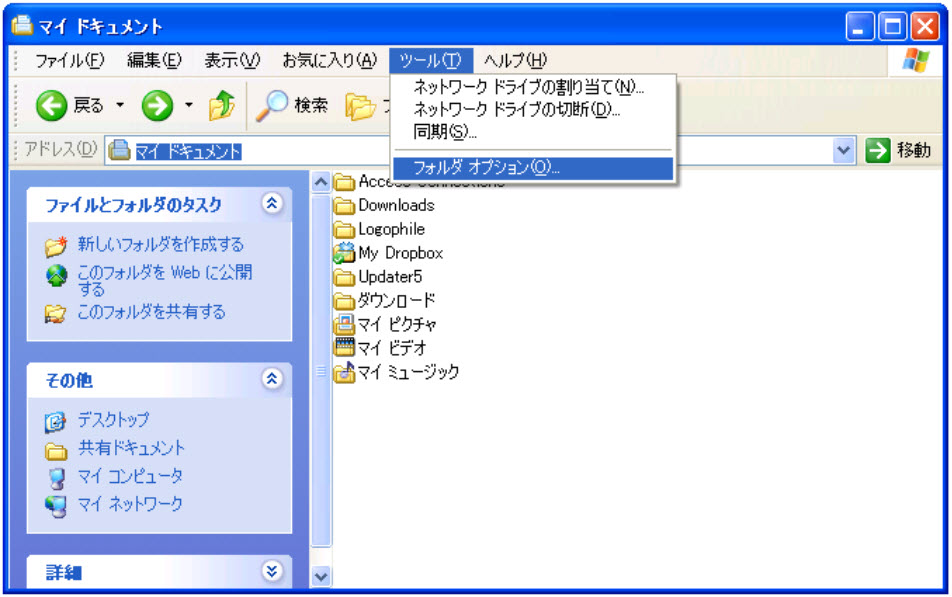
Task: Click the green Back arrow icon
Action: coord(52,105)
